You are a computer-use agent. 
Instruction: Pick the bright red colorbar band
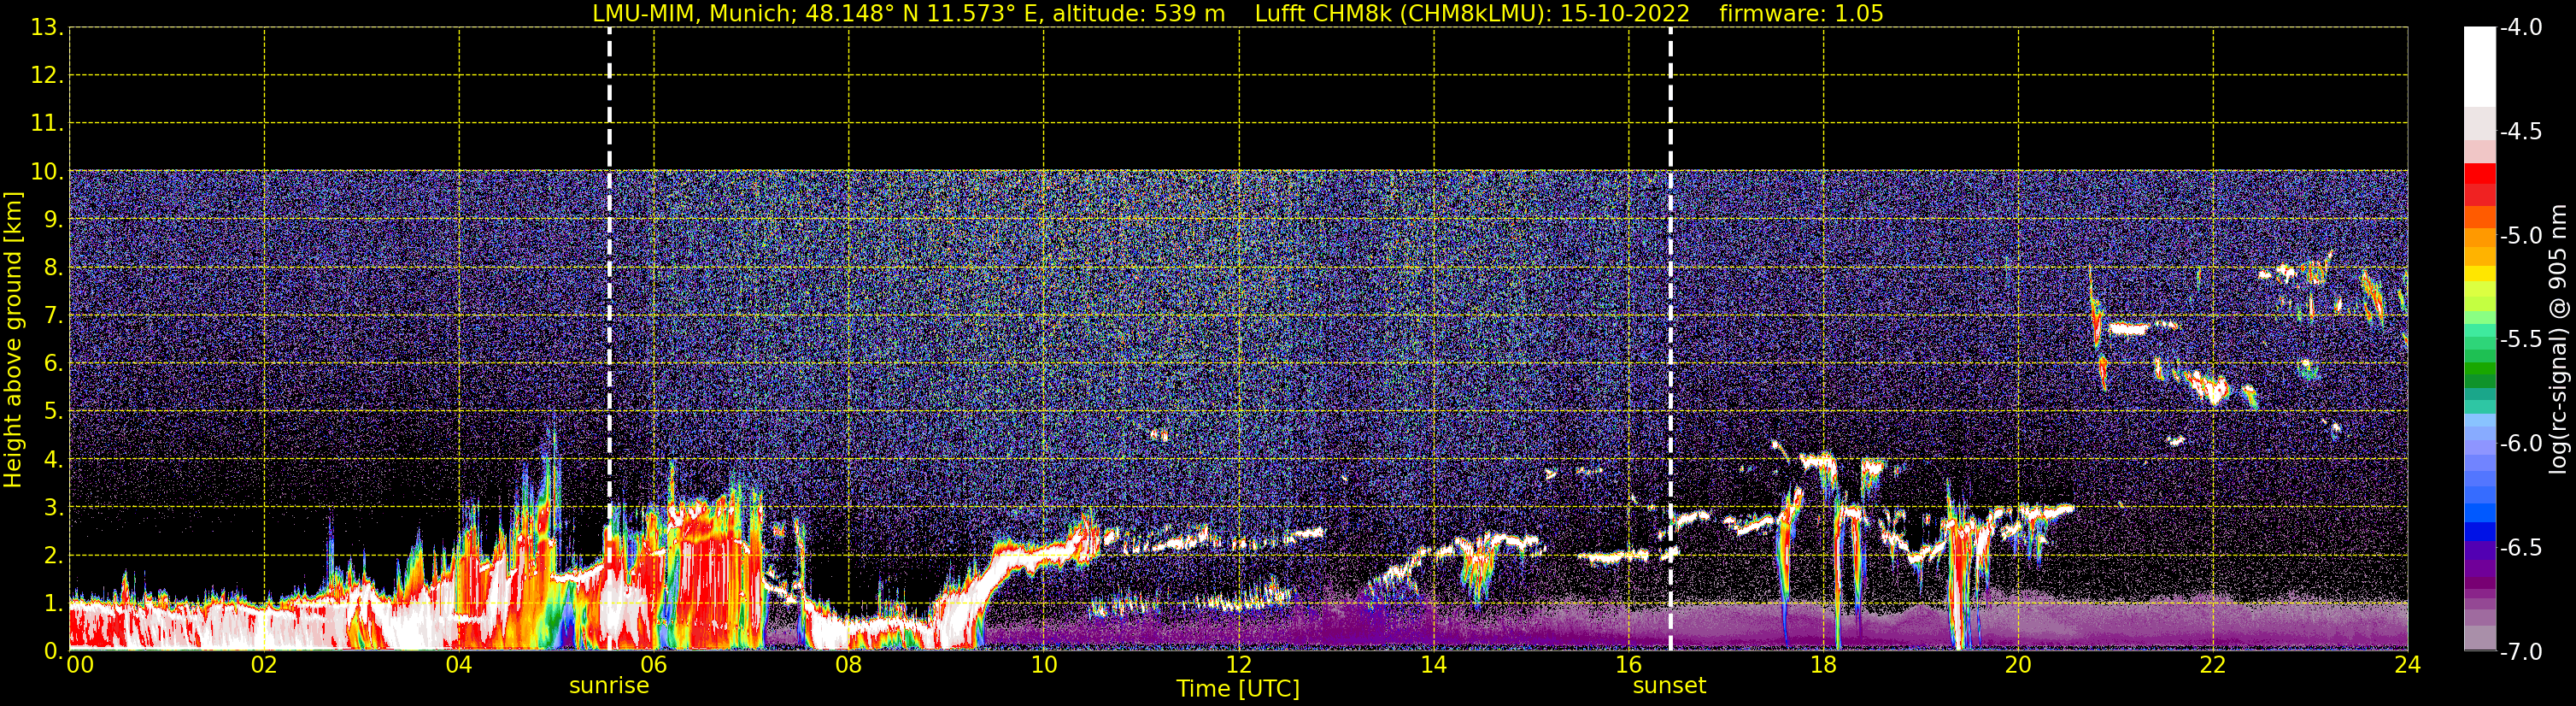(x=2479, y=174)
